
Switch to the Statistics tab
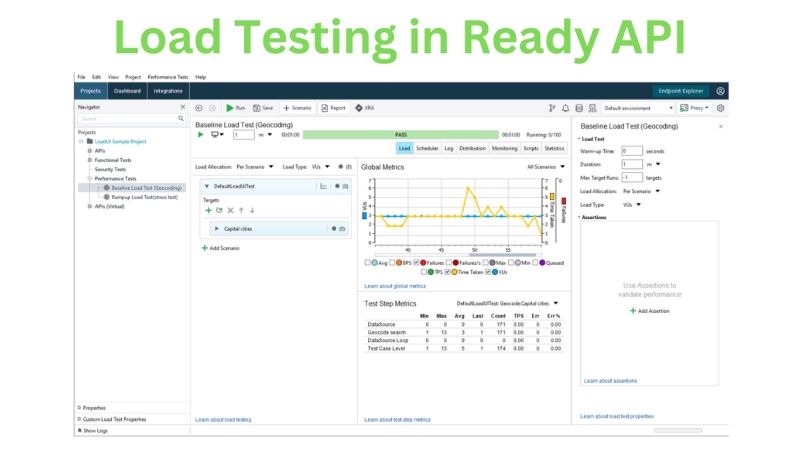(x=554, y=149)
